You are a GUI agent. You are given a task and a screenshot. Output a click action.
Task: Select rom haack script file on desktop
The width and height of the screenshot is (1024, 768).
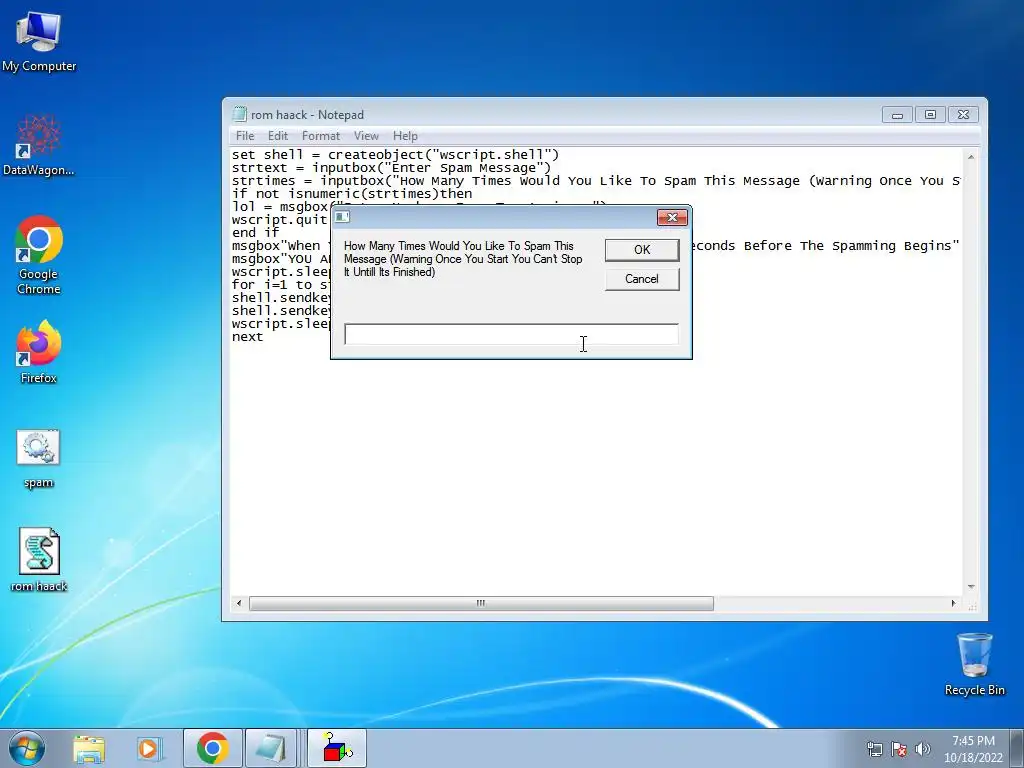click(x=39, y=560)
